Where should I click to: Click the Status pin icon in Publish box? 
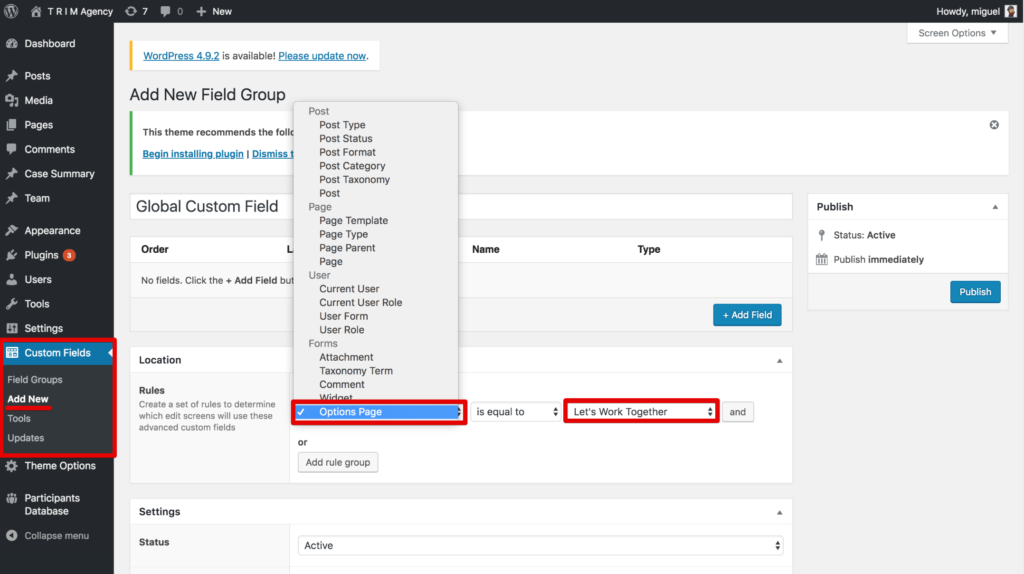(x=822, y=235)
